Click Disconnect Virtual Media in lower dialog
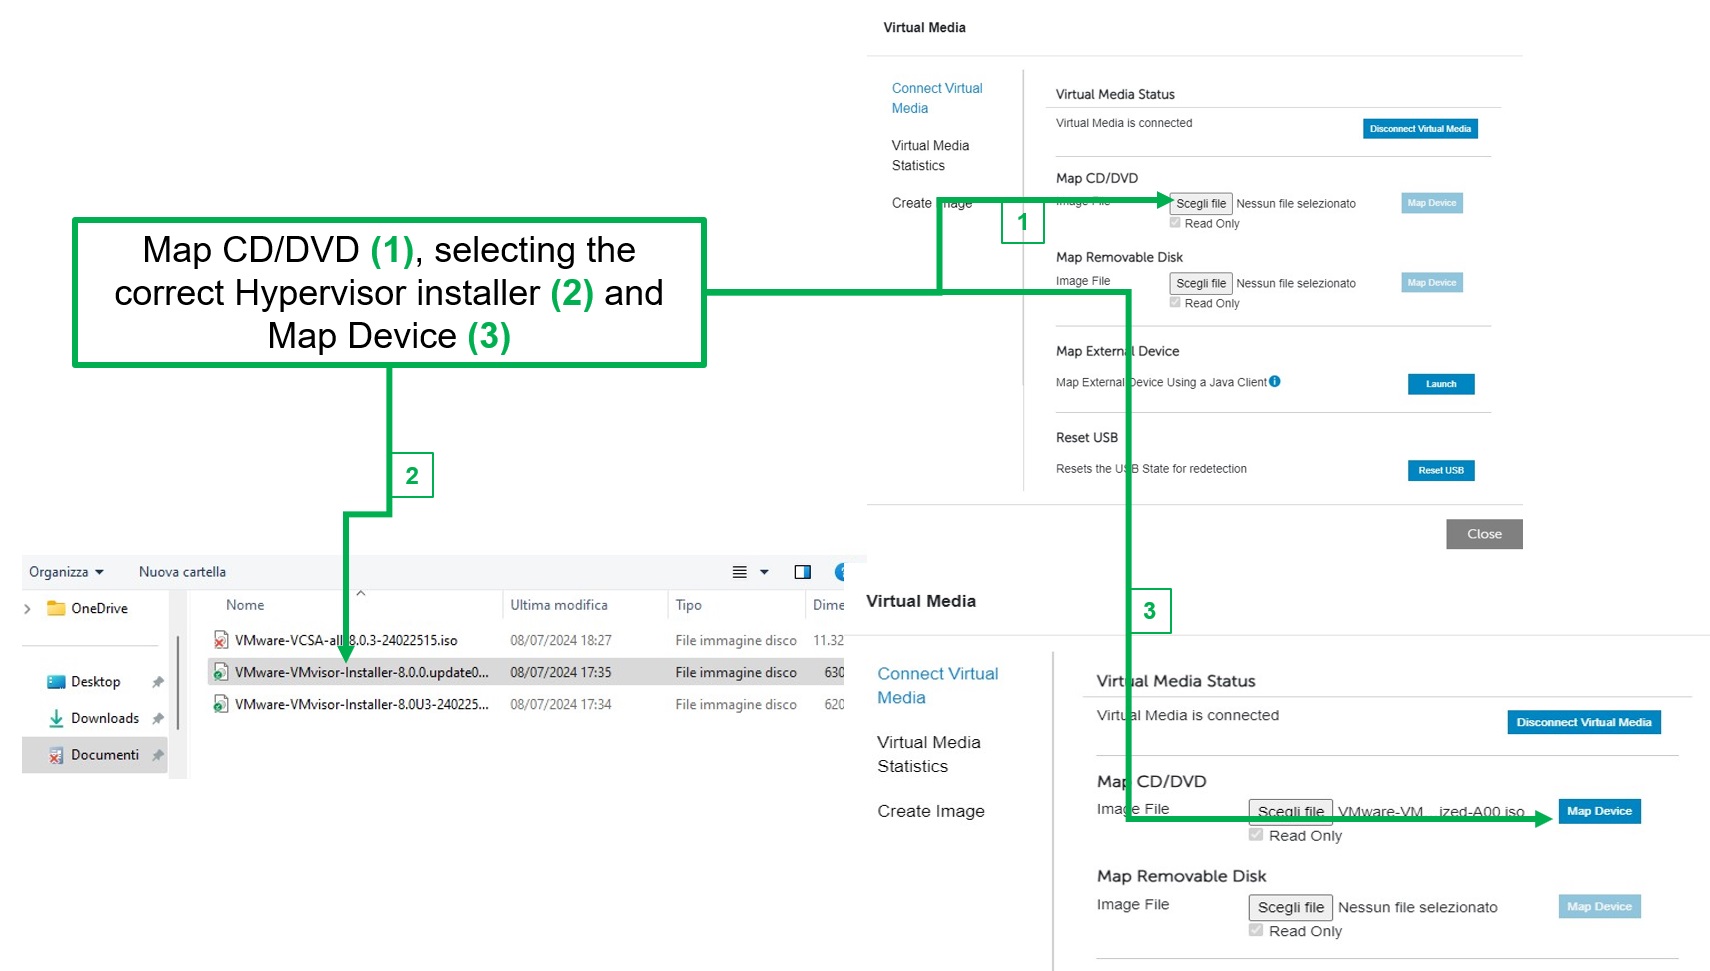1710x971 pixels. 1584,722
